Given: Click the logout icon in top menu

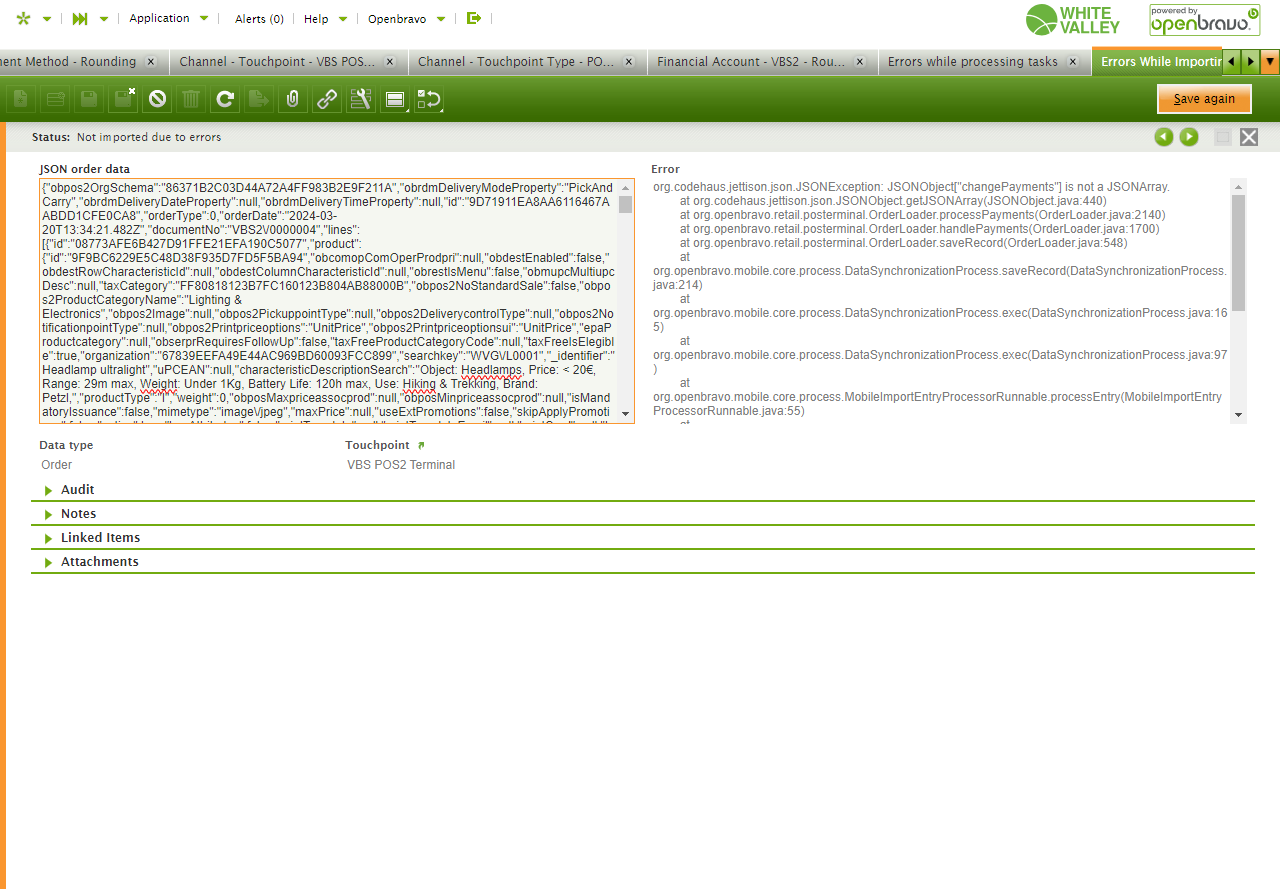Looking at the screenshot, I should [474, 18].
